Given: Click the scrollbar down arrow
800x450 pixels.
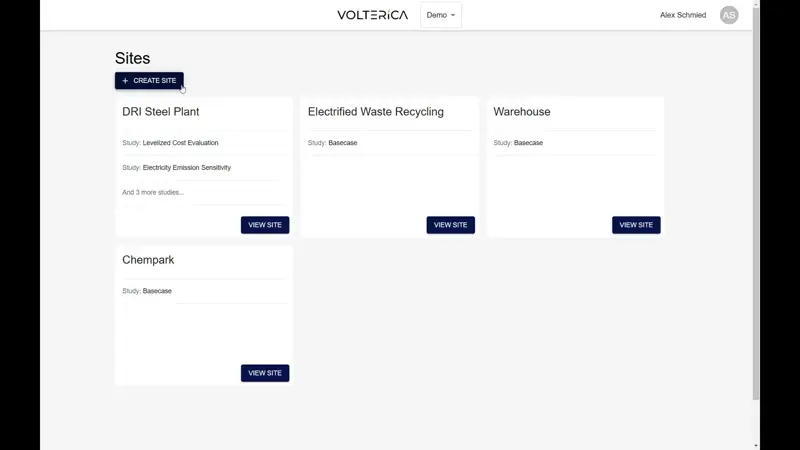Looking at the screenshot, I should point(756,446).
